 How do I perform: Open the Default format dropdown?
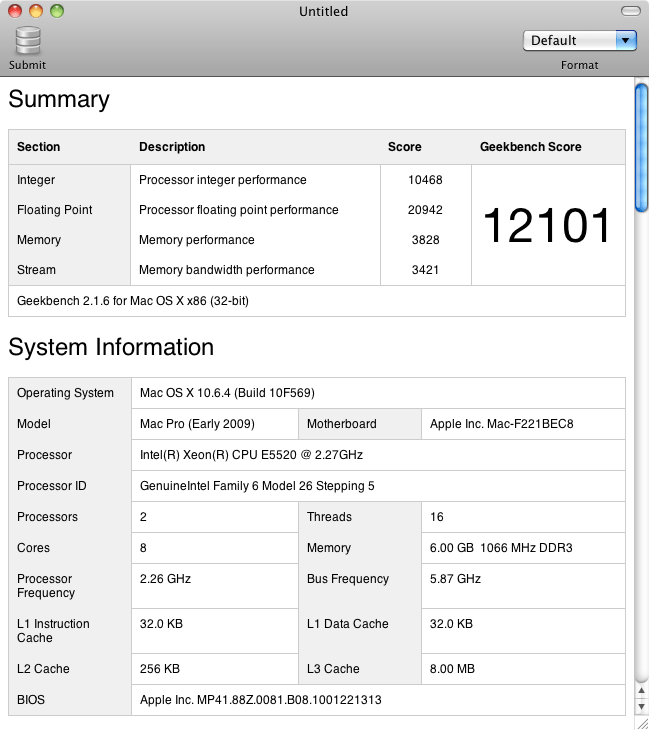pos(580,41)
